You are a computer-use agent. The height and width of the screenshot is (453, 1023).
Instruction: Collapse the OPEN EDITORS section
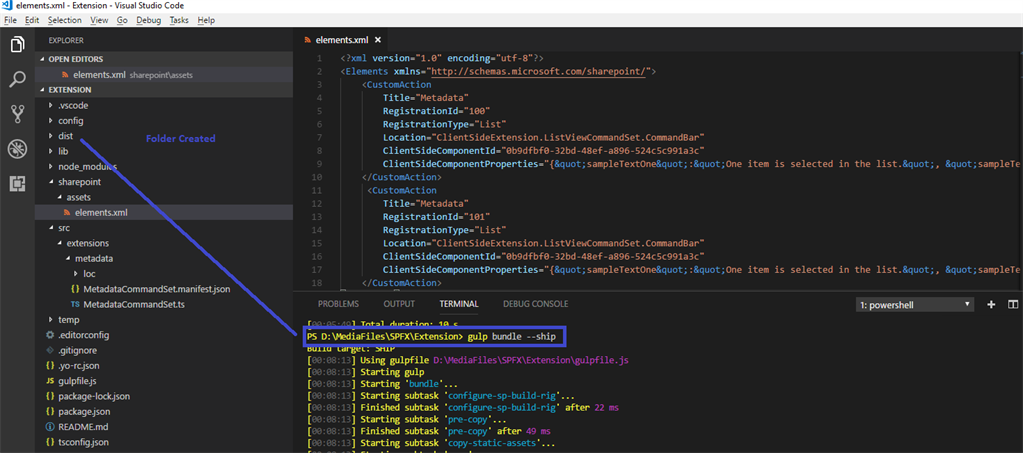[x=43, y=59]
